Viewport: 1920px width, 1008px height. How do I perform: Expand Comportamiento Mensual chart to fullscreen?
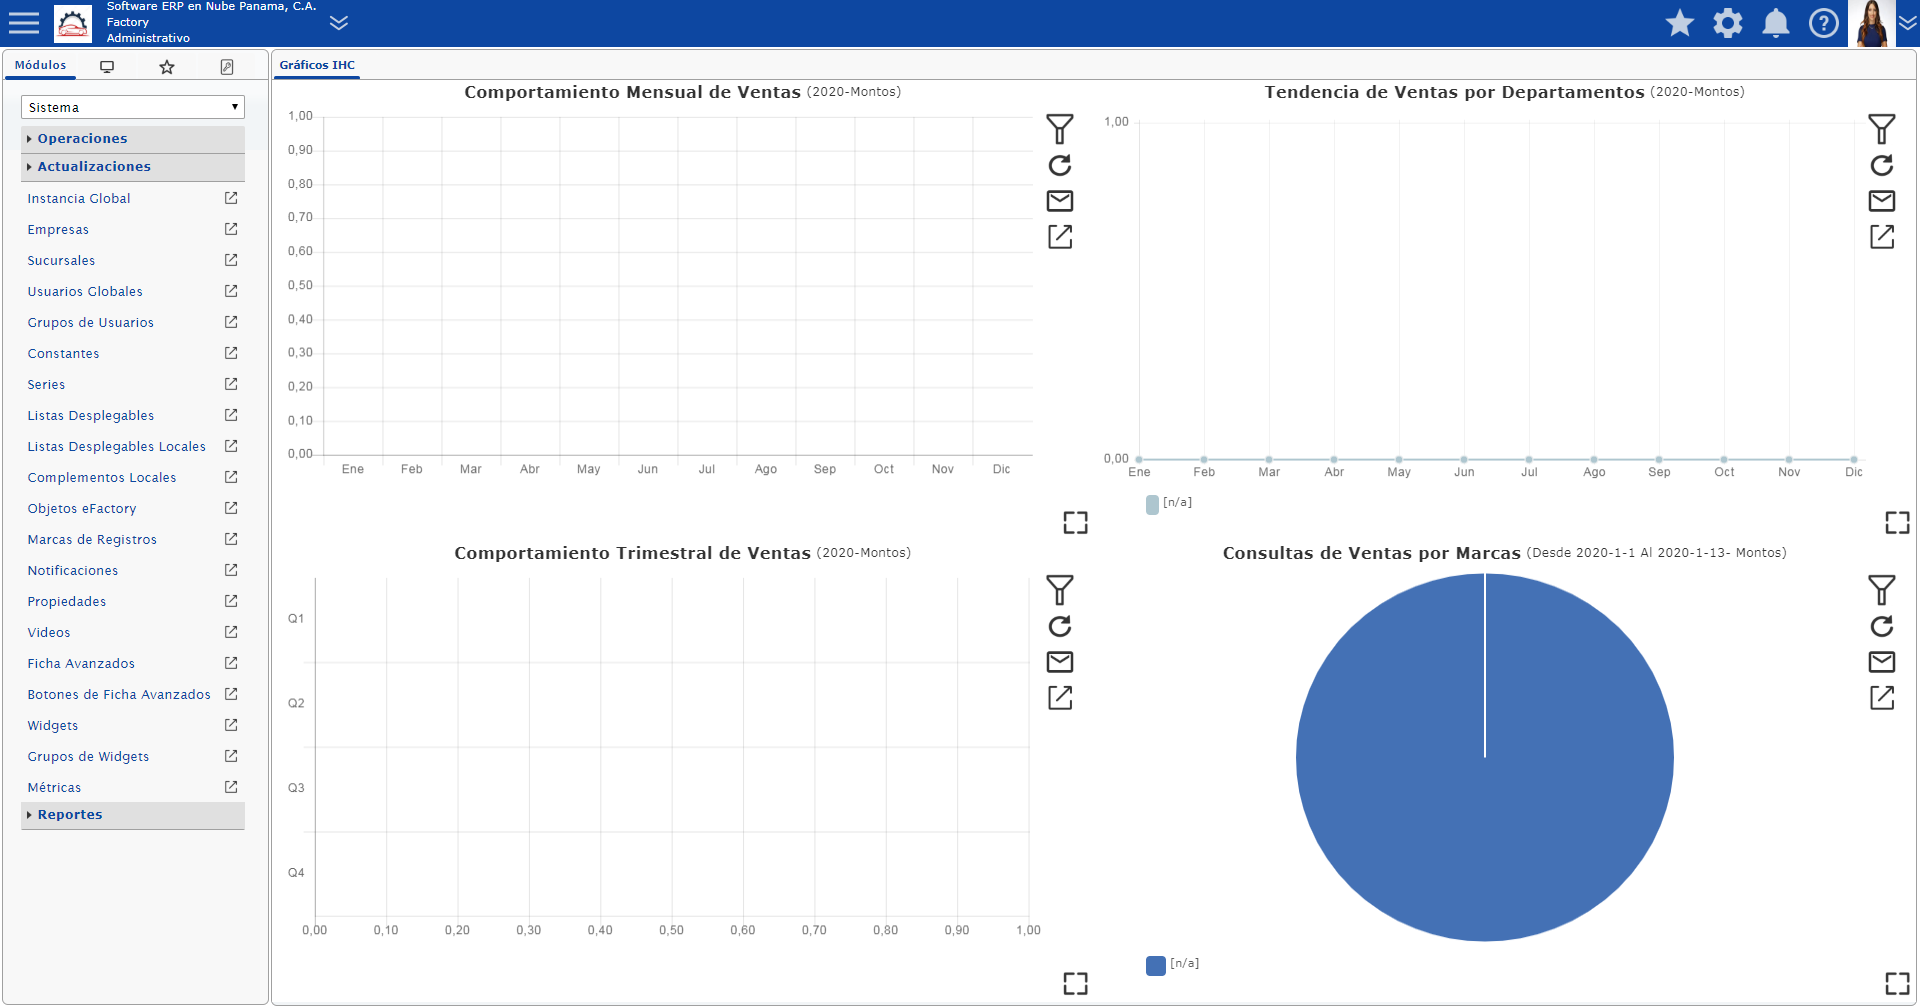point(1075,523)
